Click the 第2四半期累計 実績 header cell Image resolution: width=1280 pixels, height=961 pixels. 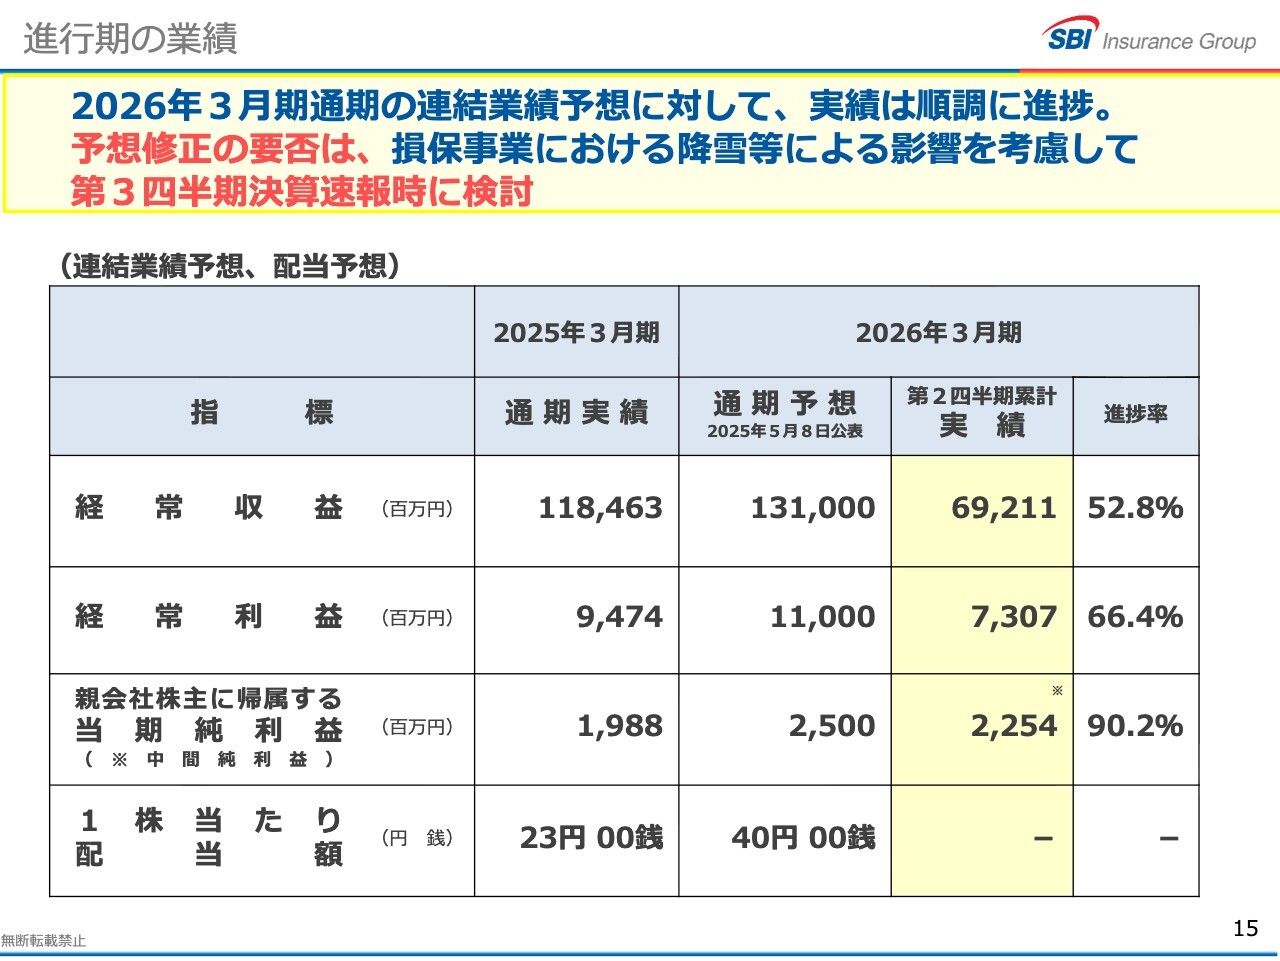(x=981, y=412)
